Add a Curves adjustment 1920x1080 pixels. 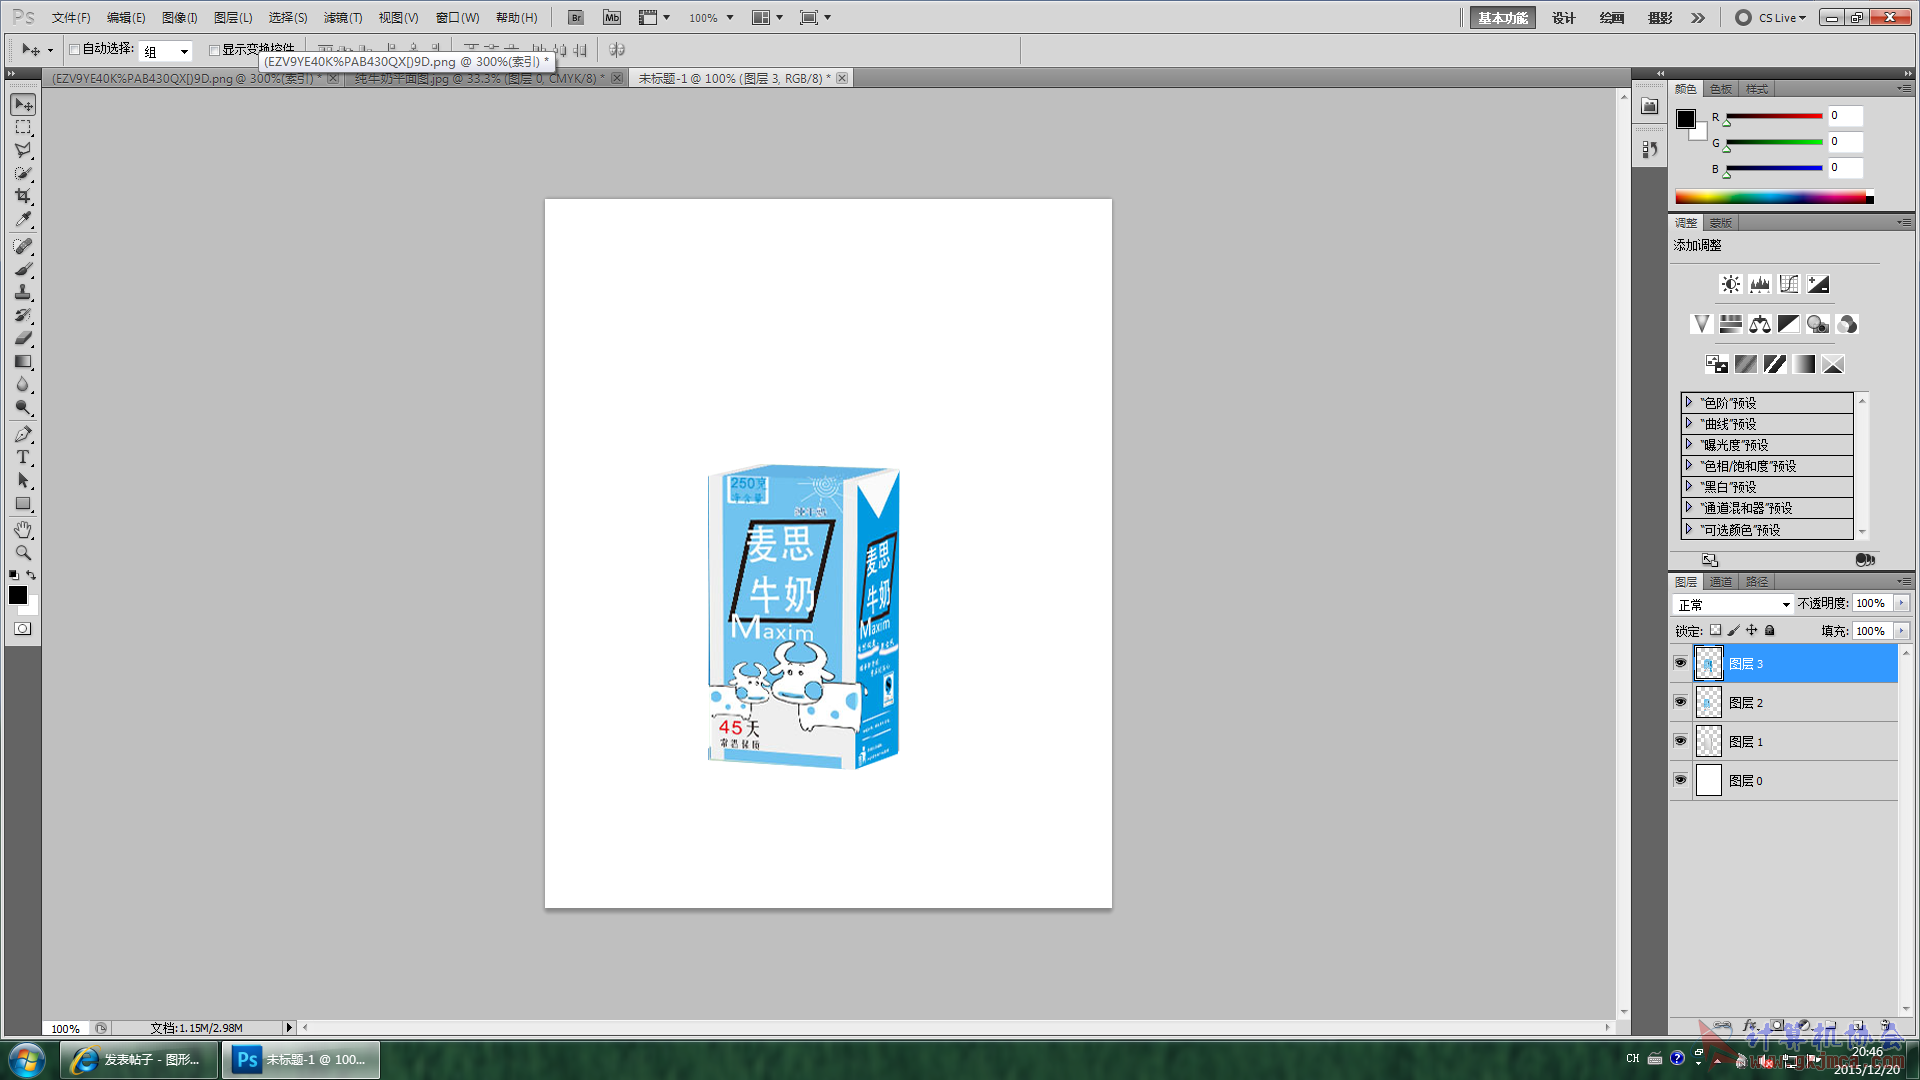click(1788, 285)
